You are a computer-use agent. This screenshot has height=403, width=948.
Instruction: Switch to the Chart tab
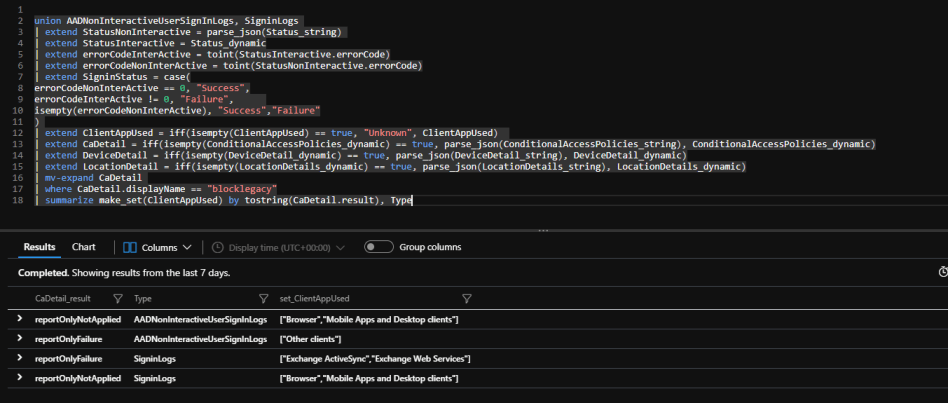pyautogui.click(x=84, y=247)
